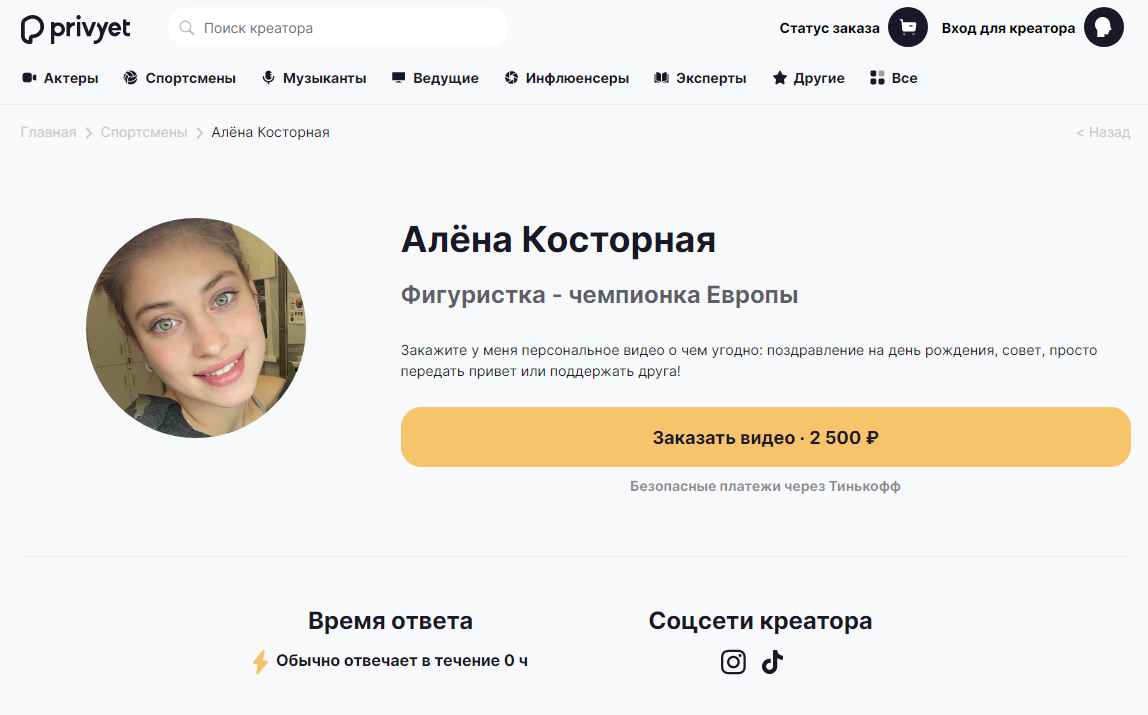Click Алёна Косторная's profile photo
The height and width of the screenshot is (715, 1148).
coord(196,328)
